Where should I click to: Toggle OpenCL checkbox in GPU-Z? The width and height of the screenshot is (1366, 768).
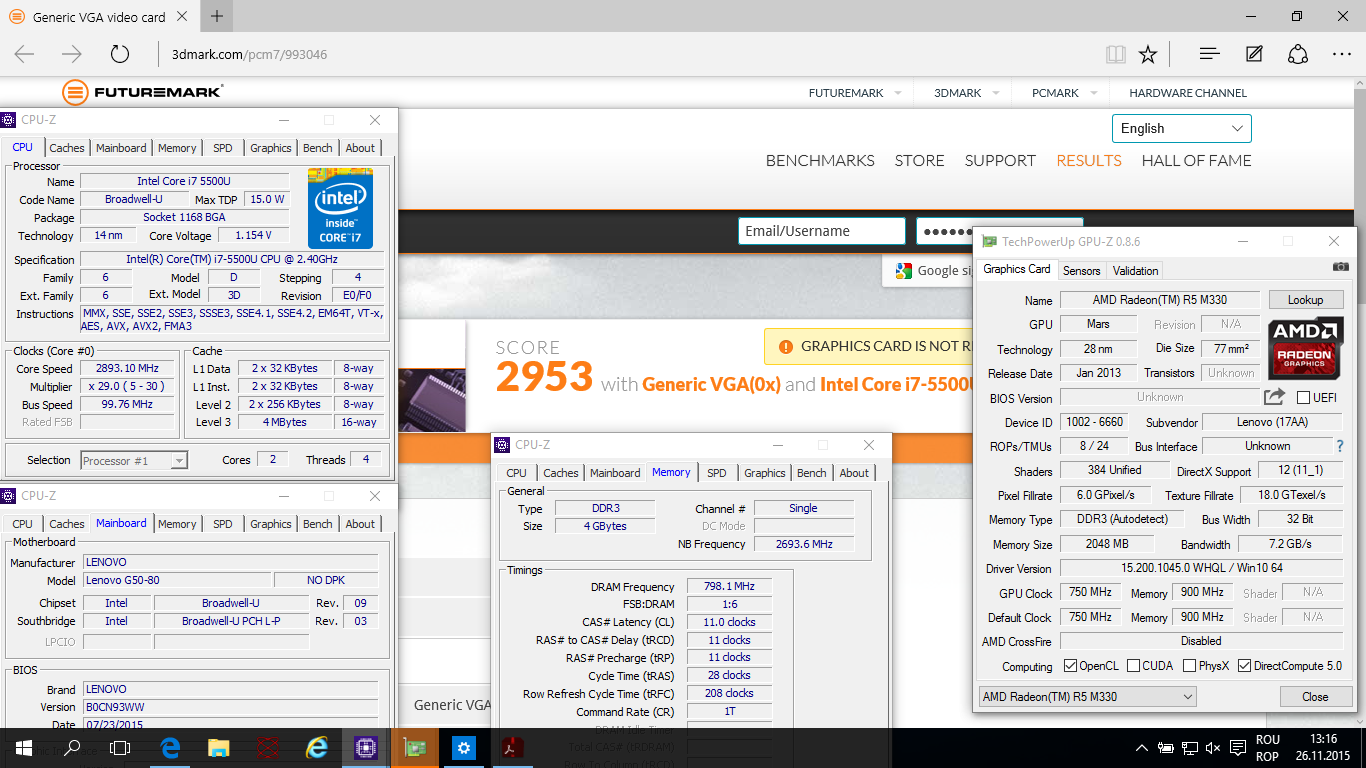[x=1071, y=666]
